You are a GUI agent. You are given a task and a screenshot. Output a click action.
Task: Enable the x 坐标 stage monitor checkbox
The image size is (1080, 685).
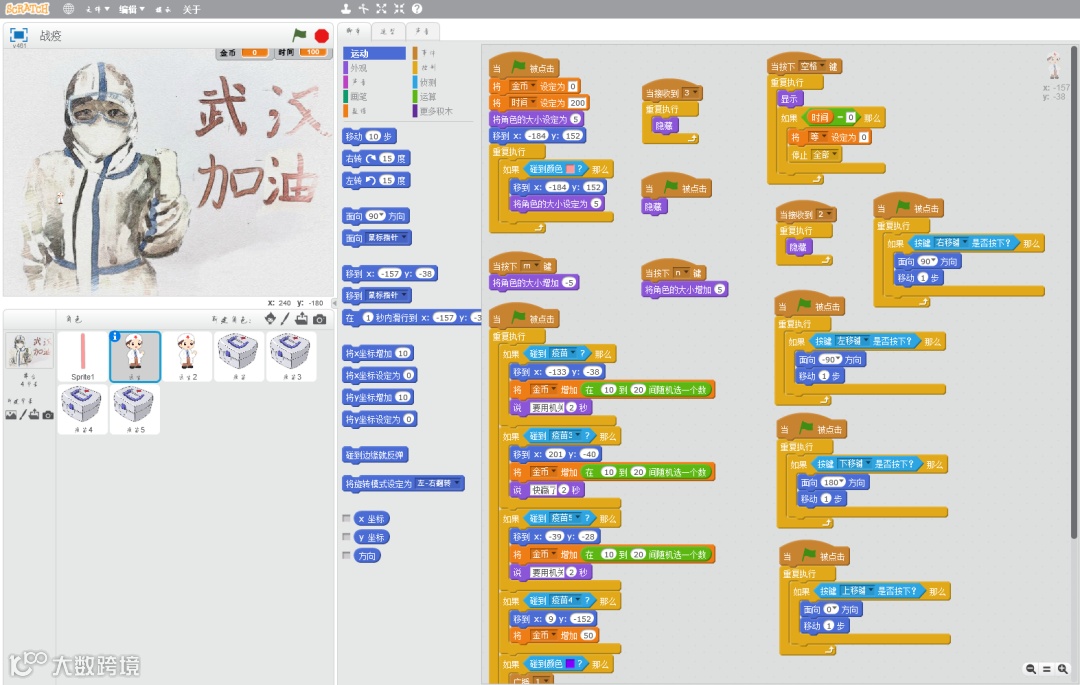click(x=346, y=518)
